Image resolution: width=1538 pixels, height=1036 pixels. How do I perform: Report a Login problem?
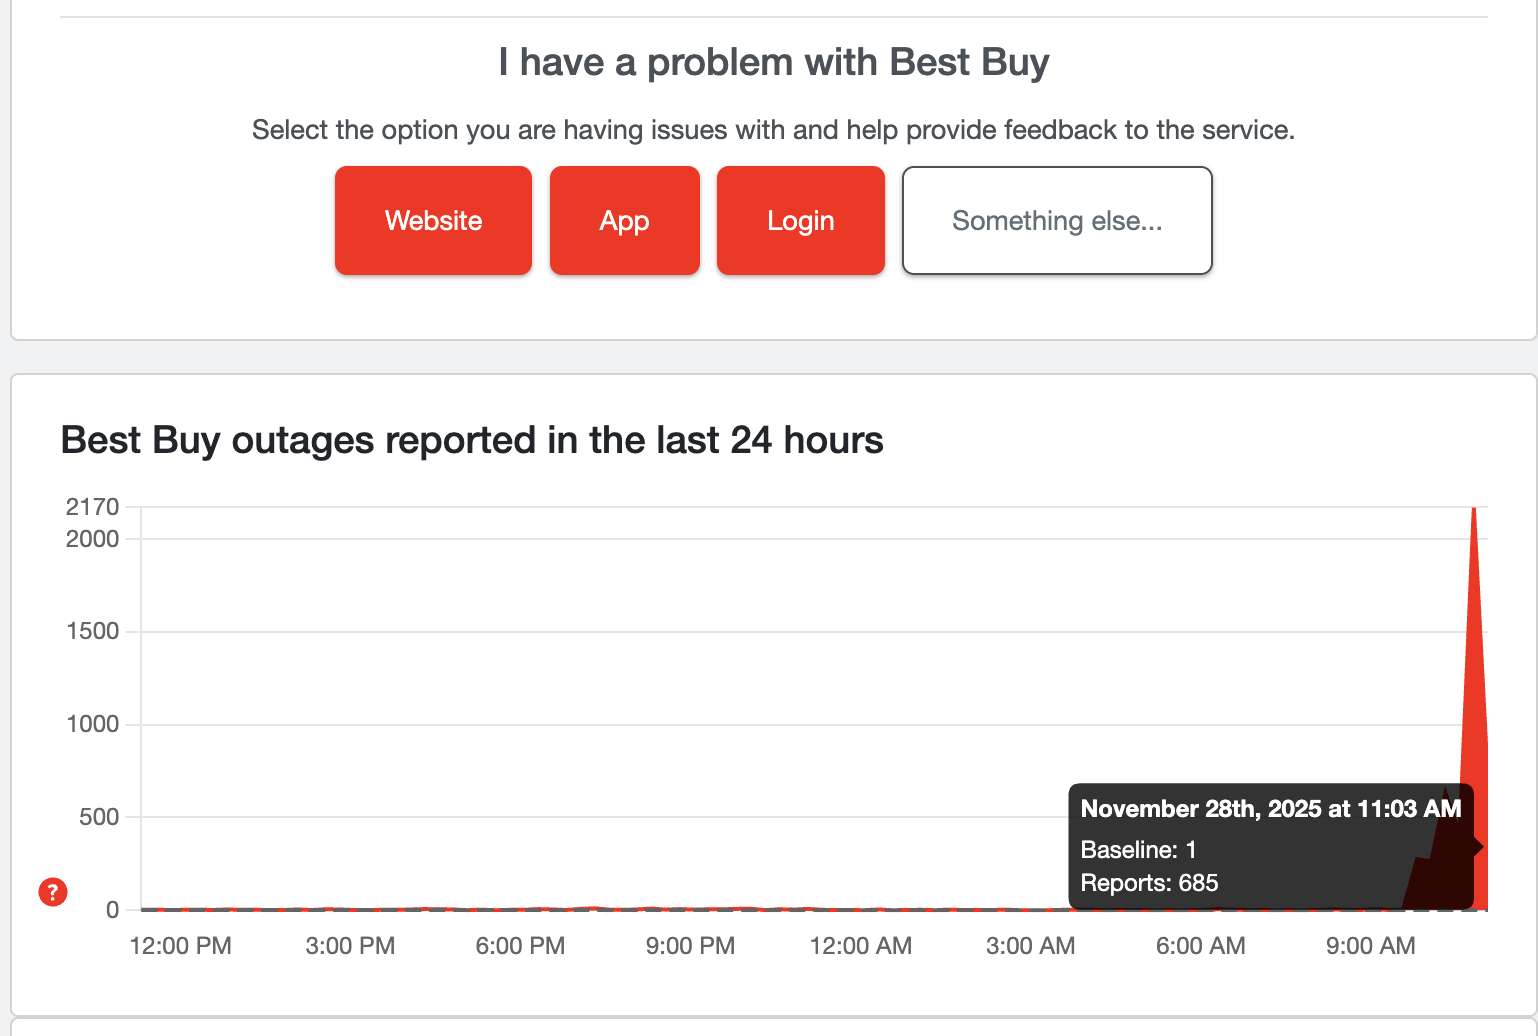click(800, 220)
